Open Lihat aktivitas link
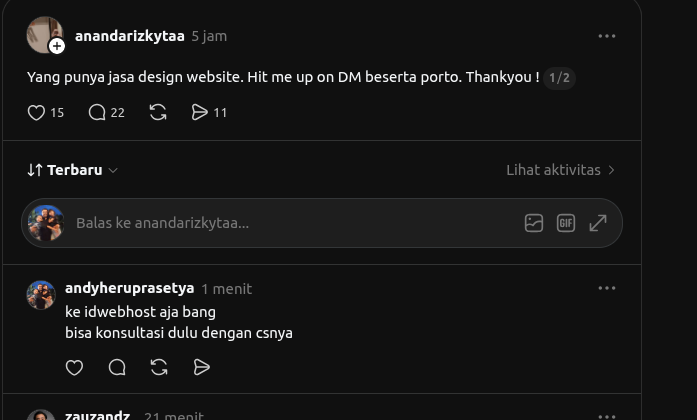 coord(561,170)
